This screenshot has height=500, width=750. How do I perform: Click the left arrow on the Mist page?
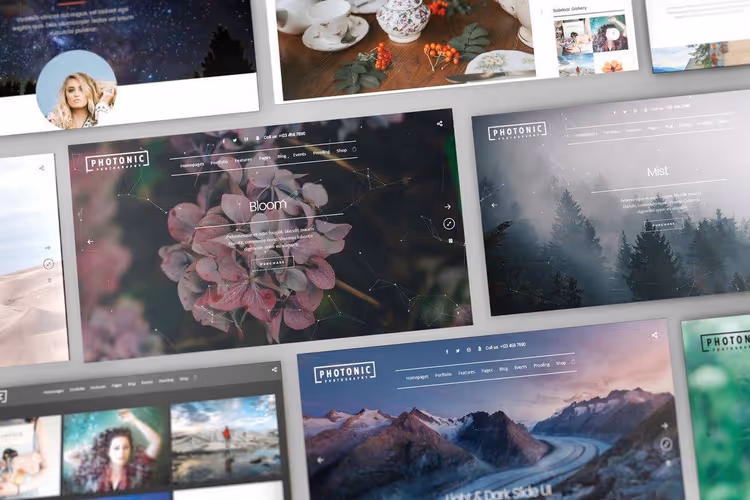pos(494,205)
